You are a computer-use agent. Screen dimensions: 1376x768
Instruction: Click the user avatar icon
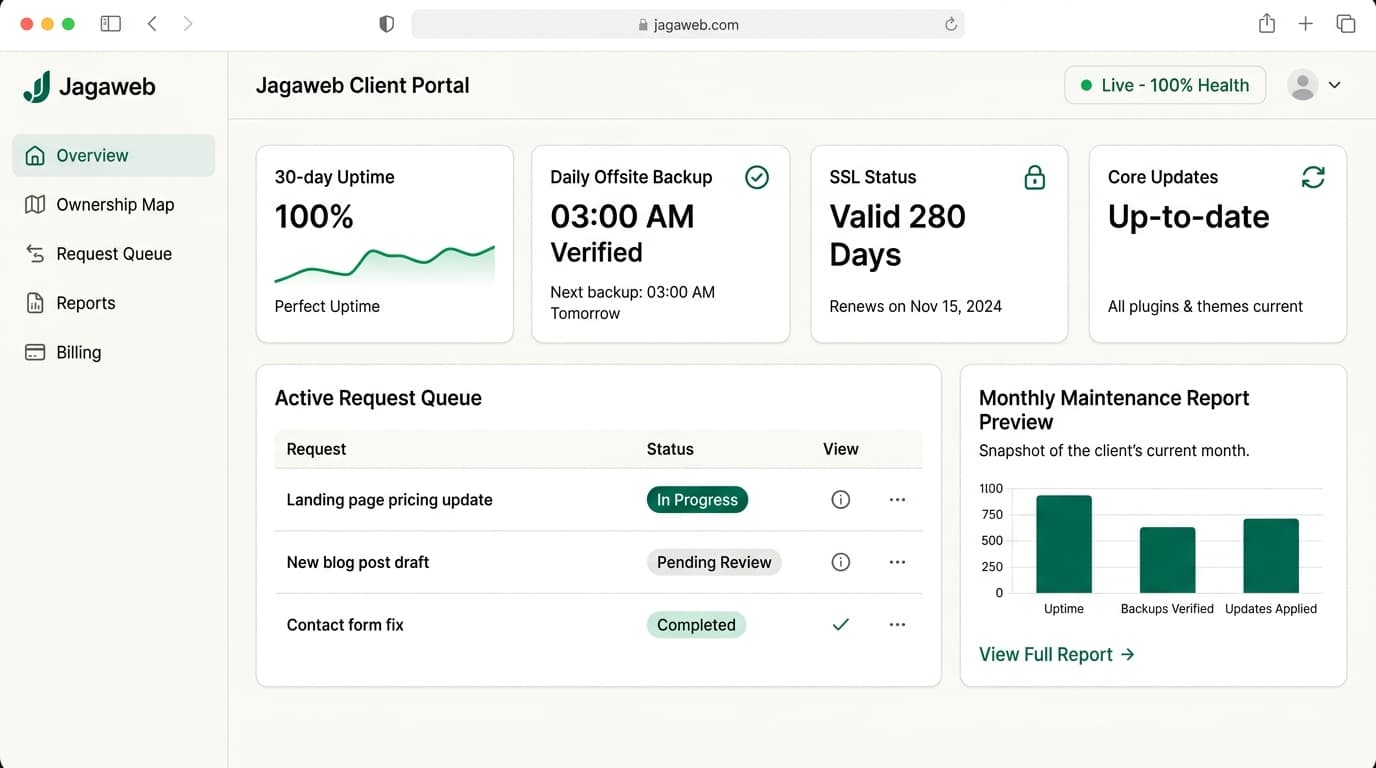coord(1302,85)
